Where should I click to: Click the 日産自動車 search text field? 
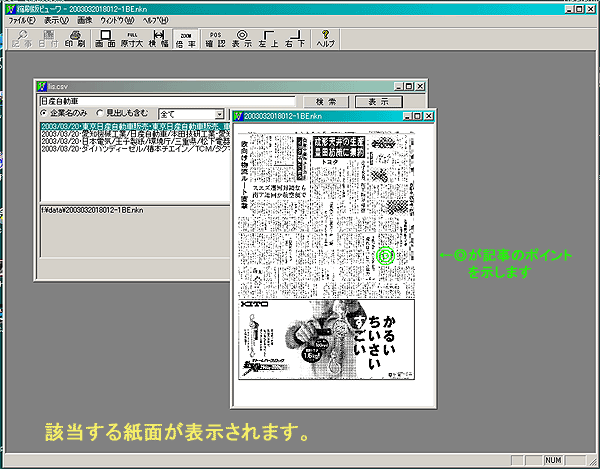click(166, 101)
